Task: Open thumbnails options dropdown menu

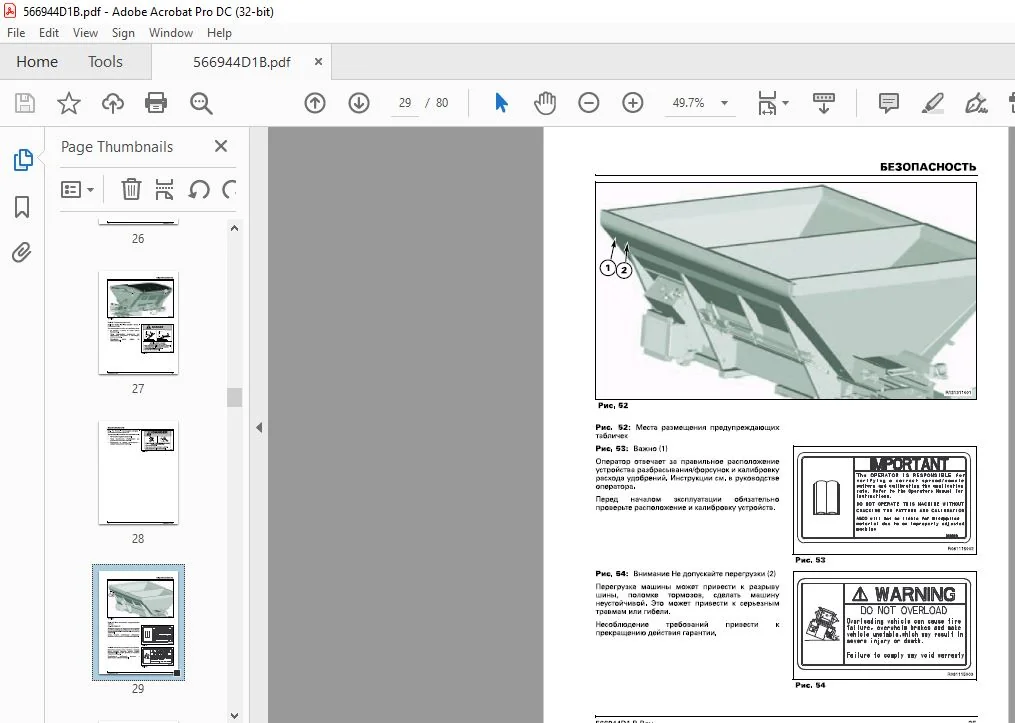Action: coord(77,190)
